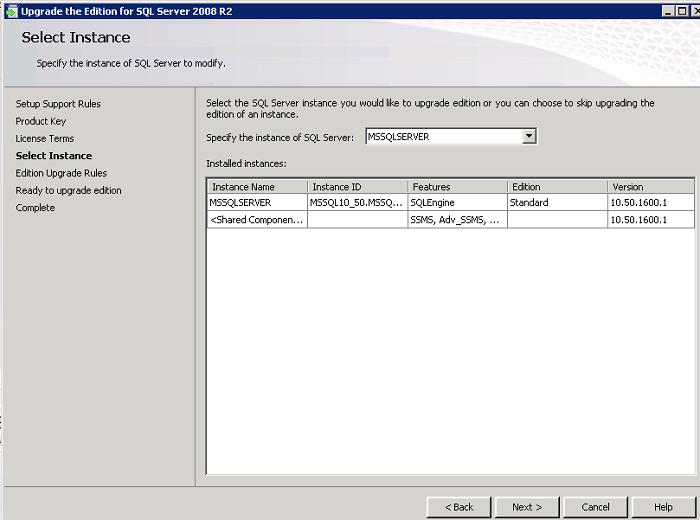This screenshot has width=700, height=520.
Task: Select Edition Upgrade Rules step
Action: tap(61, 173)
